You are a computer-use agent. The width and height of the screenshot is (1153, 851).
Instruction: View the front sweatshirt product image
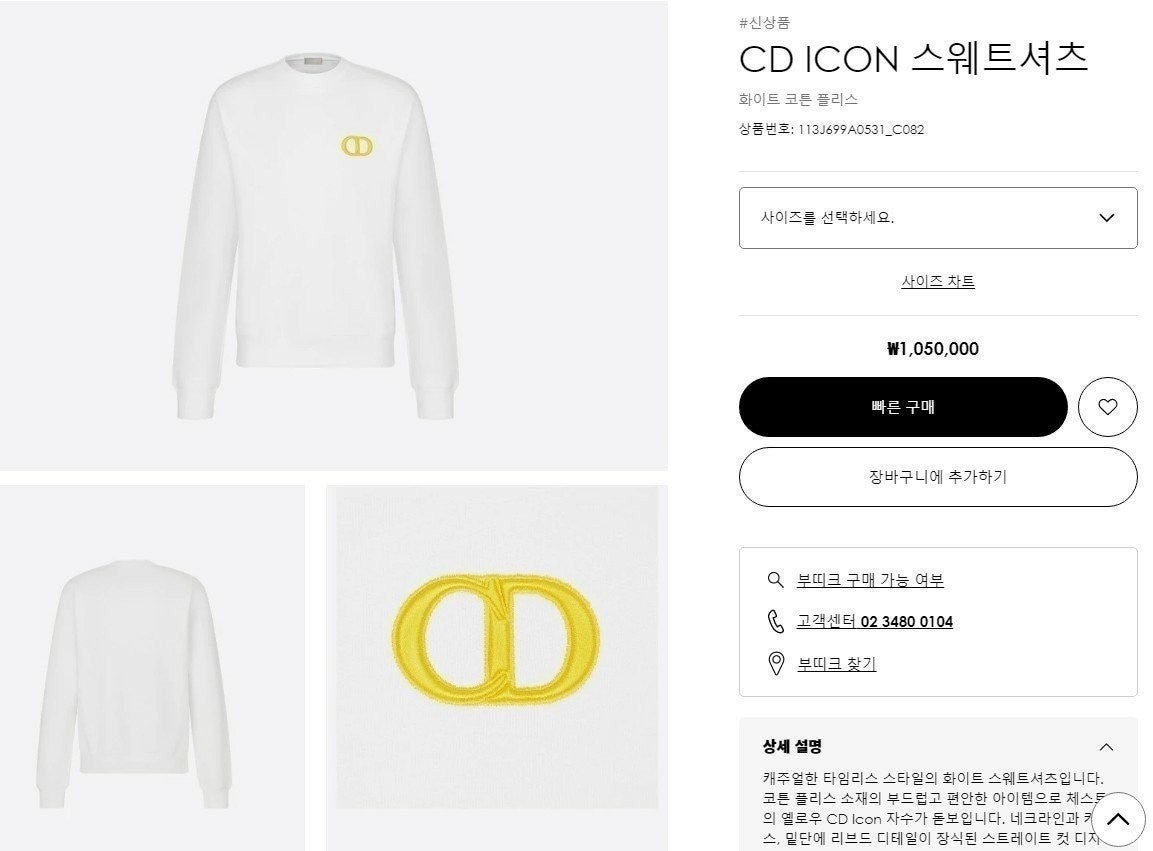(334, 235)
